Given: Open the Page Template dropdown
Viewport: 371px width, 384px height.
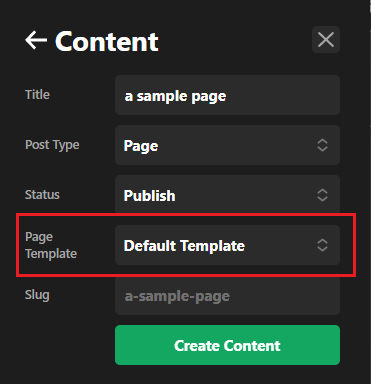Looking at the screenshot, I should (x=227, y=245).
